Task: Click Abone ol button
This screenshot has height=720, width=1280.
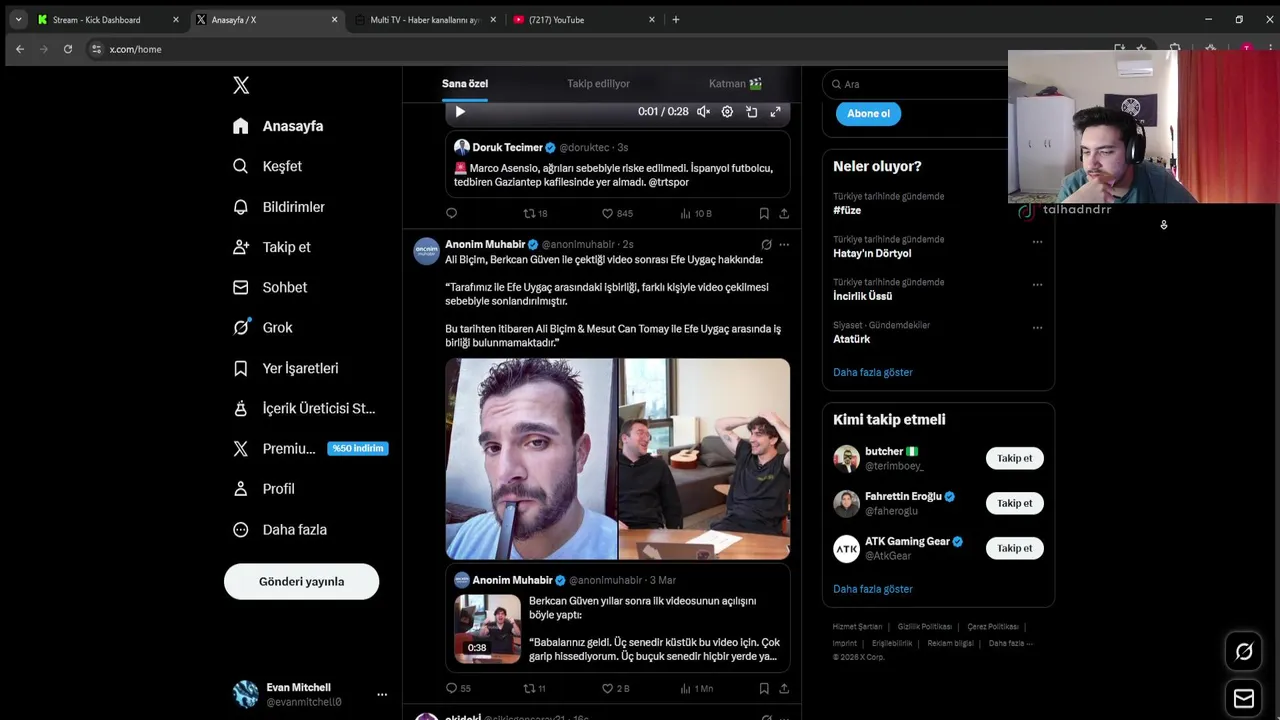Action: (868, 113)
